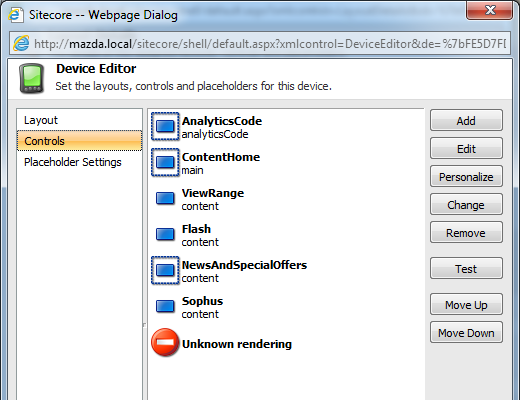Select the Unknown rendering entry
The width and height of the screenshot is (520, 400).
[x=237, y=344]
